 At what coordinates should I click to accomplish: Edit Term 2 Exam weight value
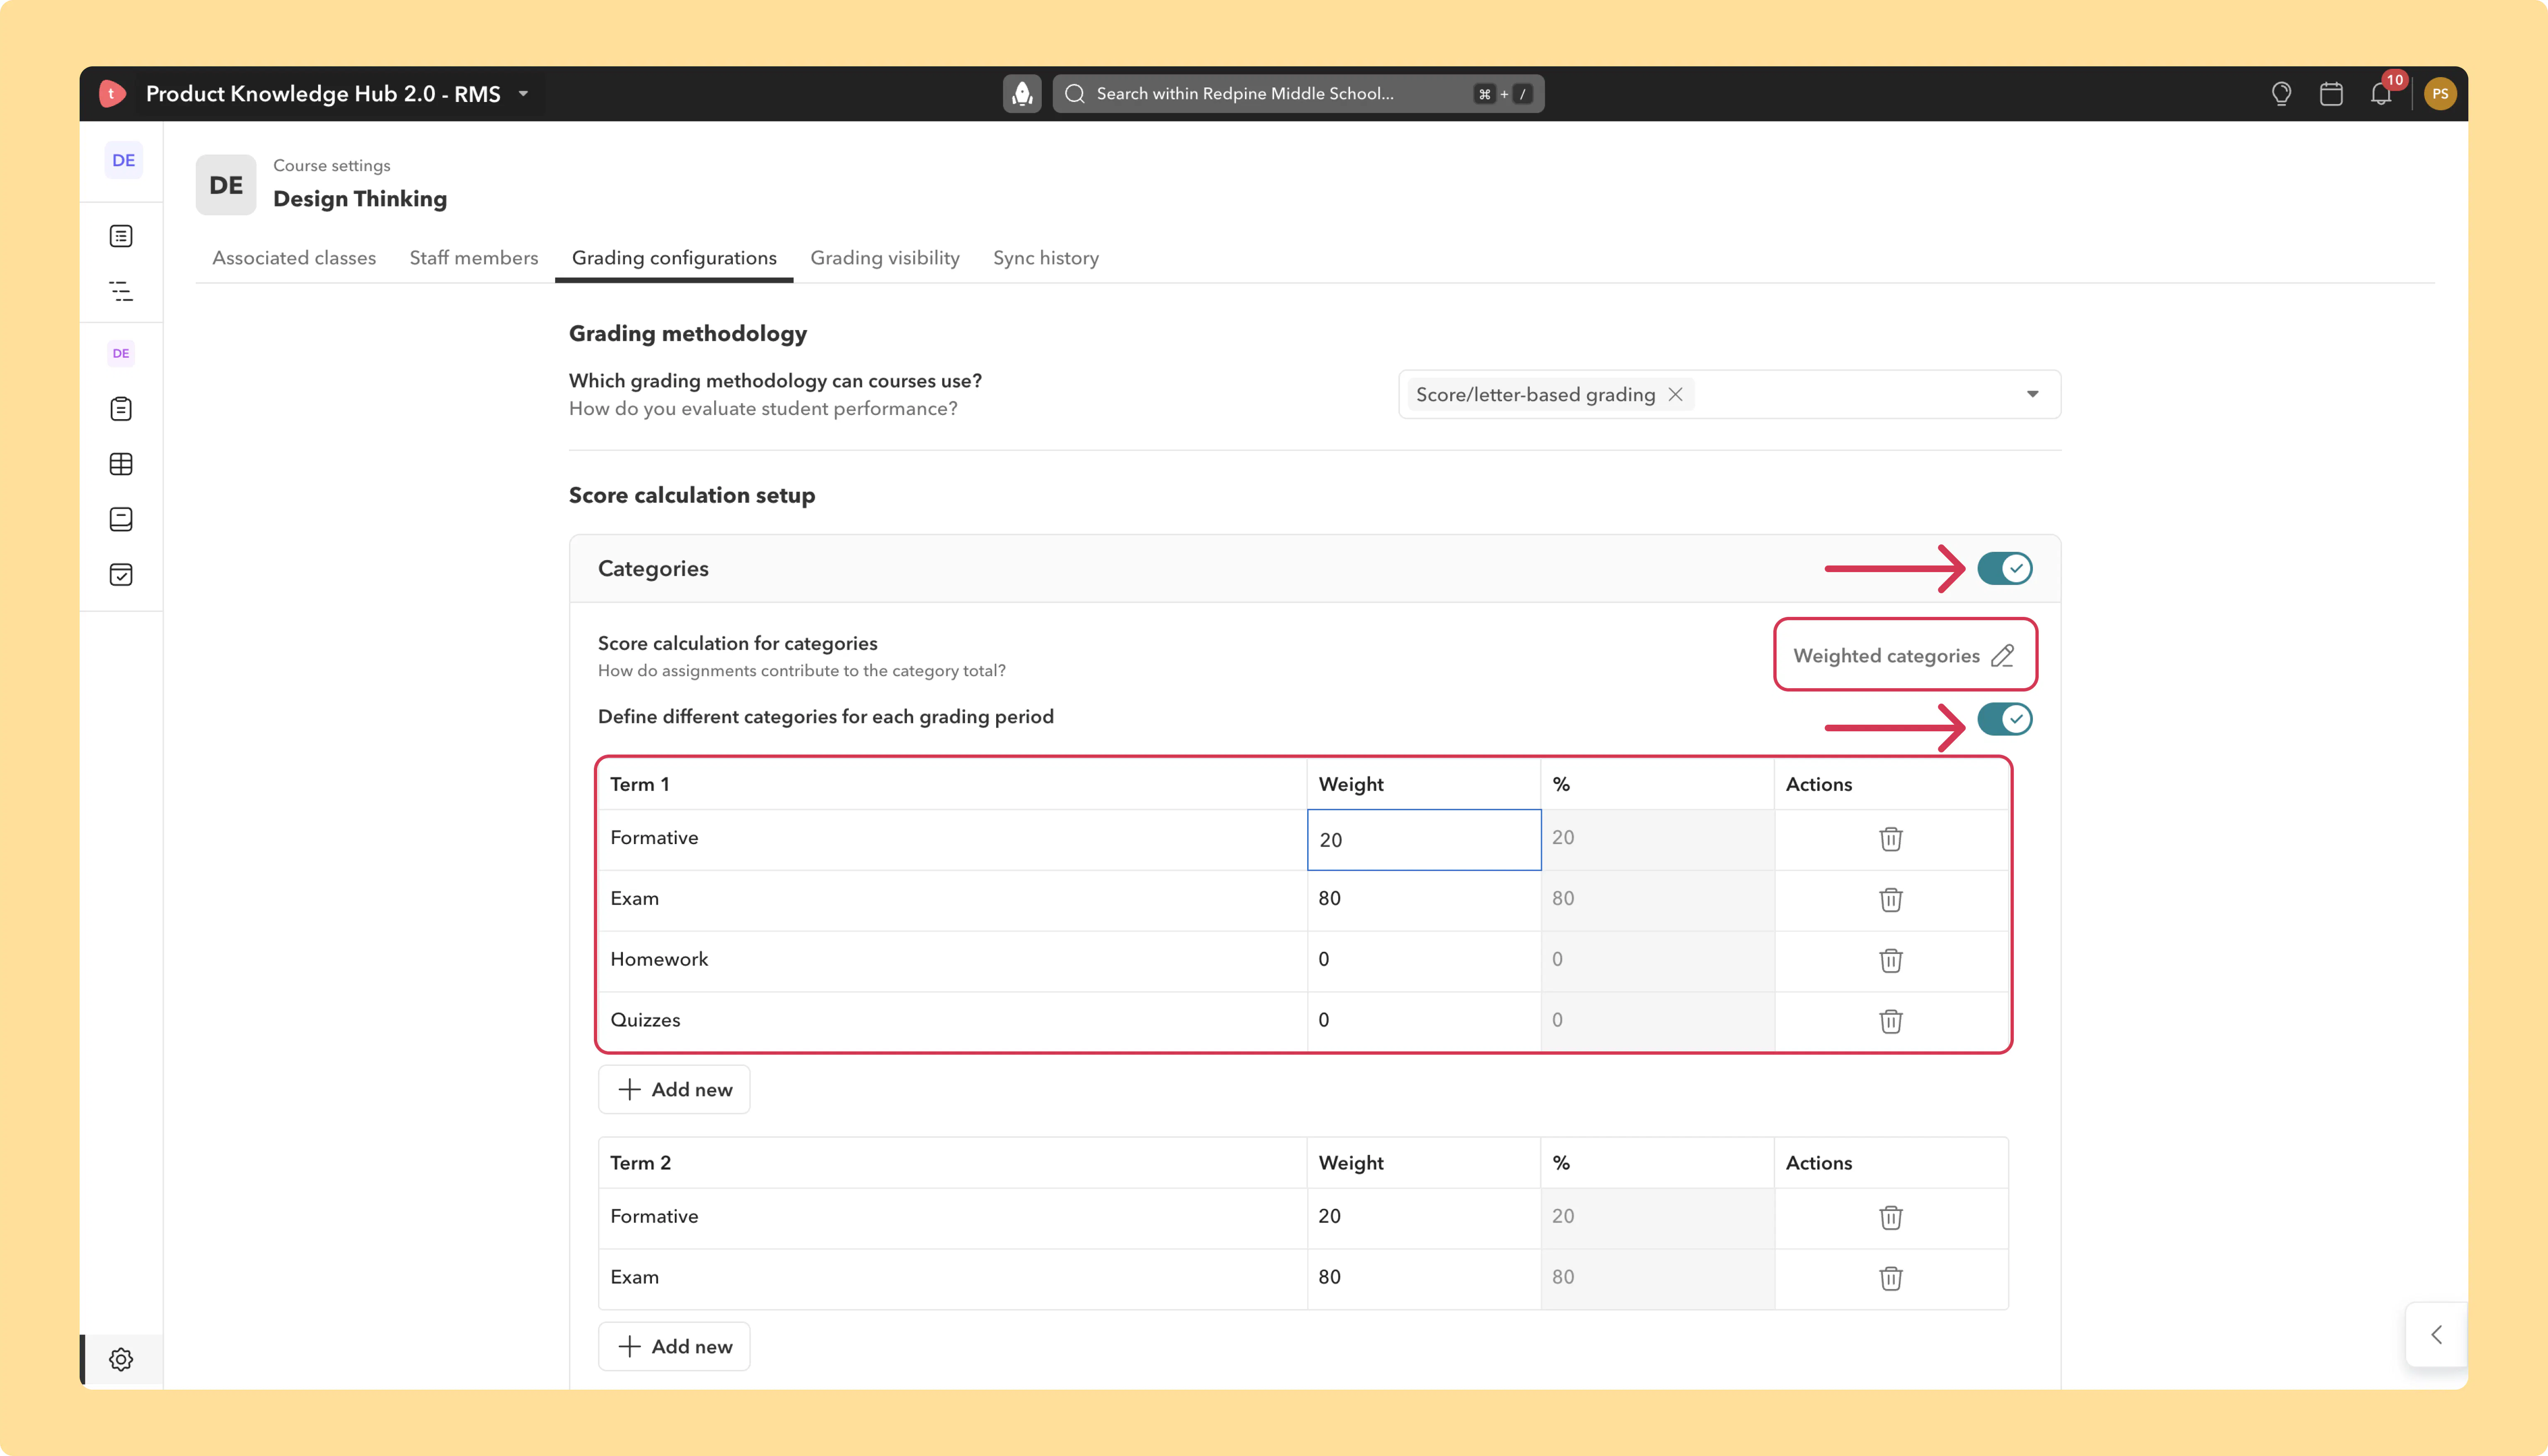[x=1424, y=1278]
